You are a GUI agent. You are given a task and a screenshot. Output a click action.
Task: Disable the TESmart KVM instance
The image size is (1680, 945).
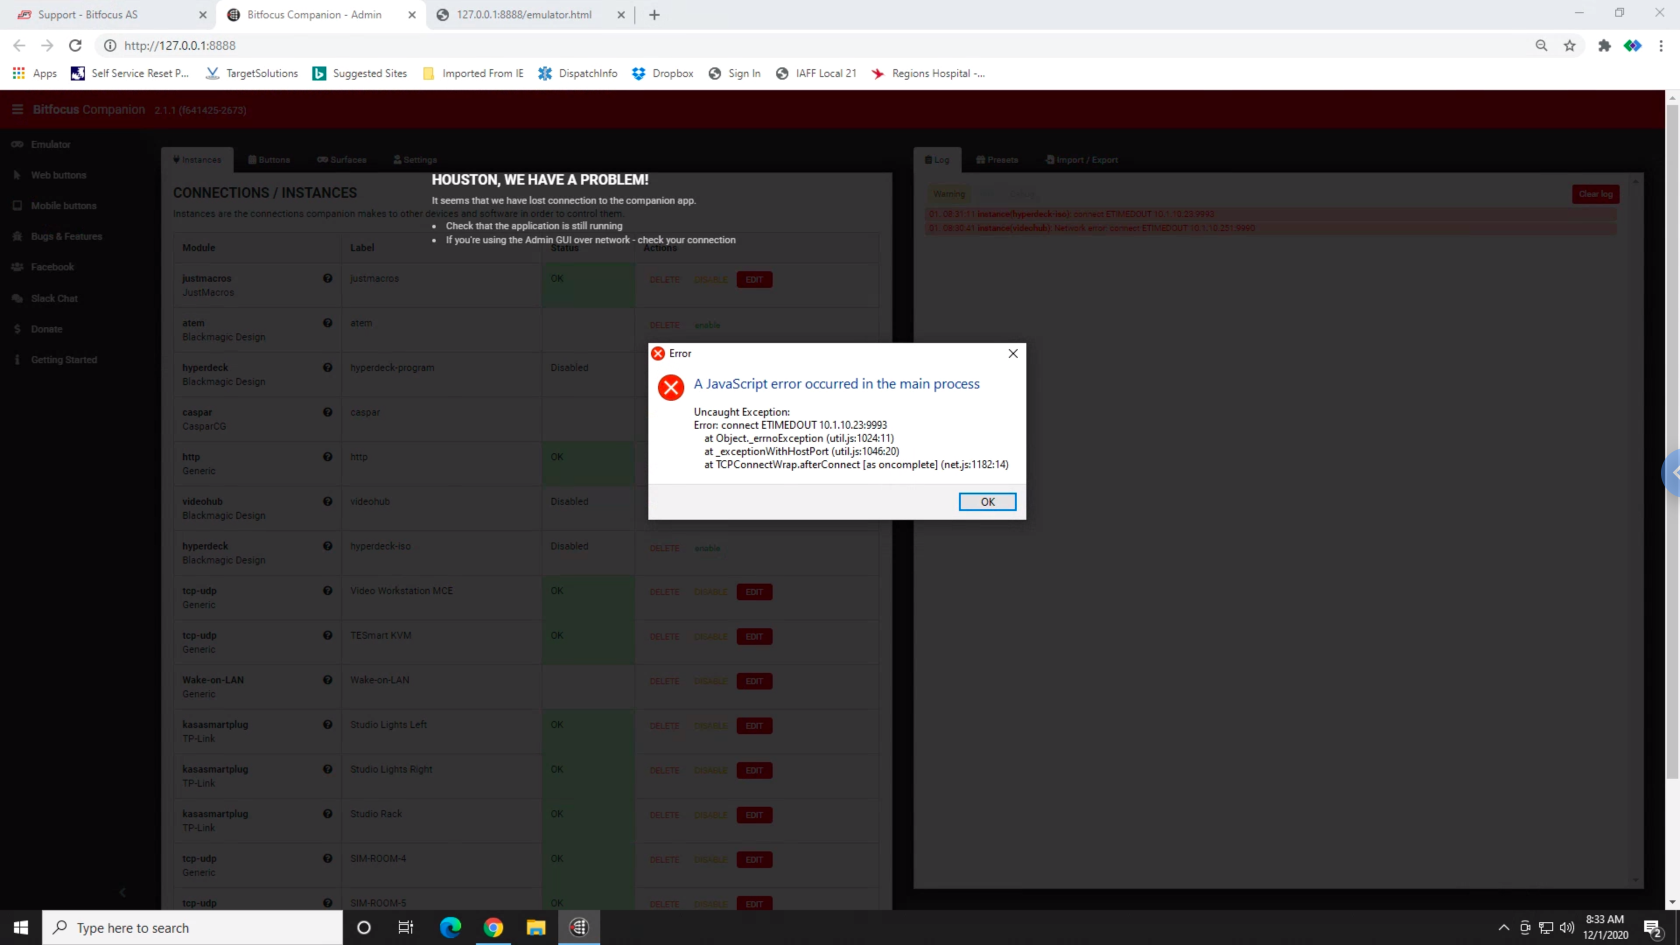(711, 637)
